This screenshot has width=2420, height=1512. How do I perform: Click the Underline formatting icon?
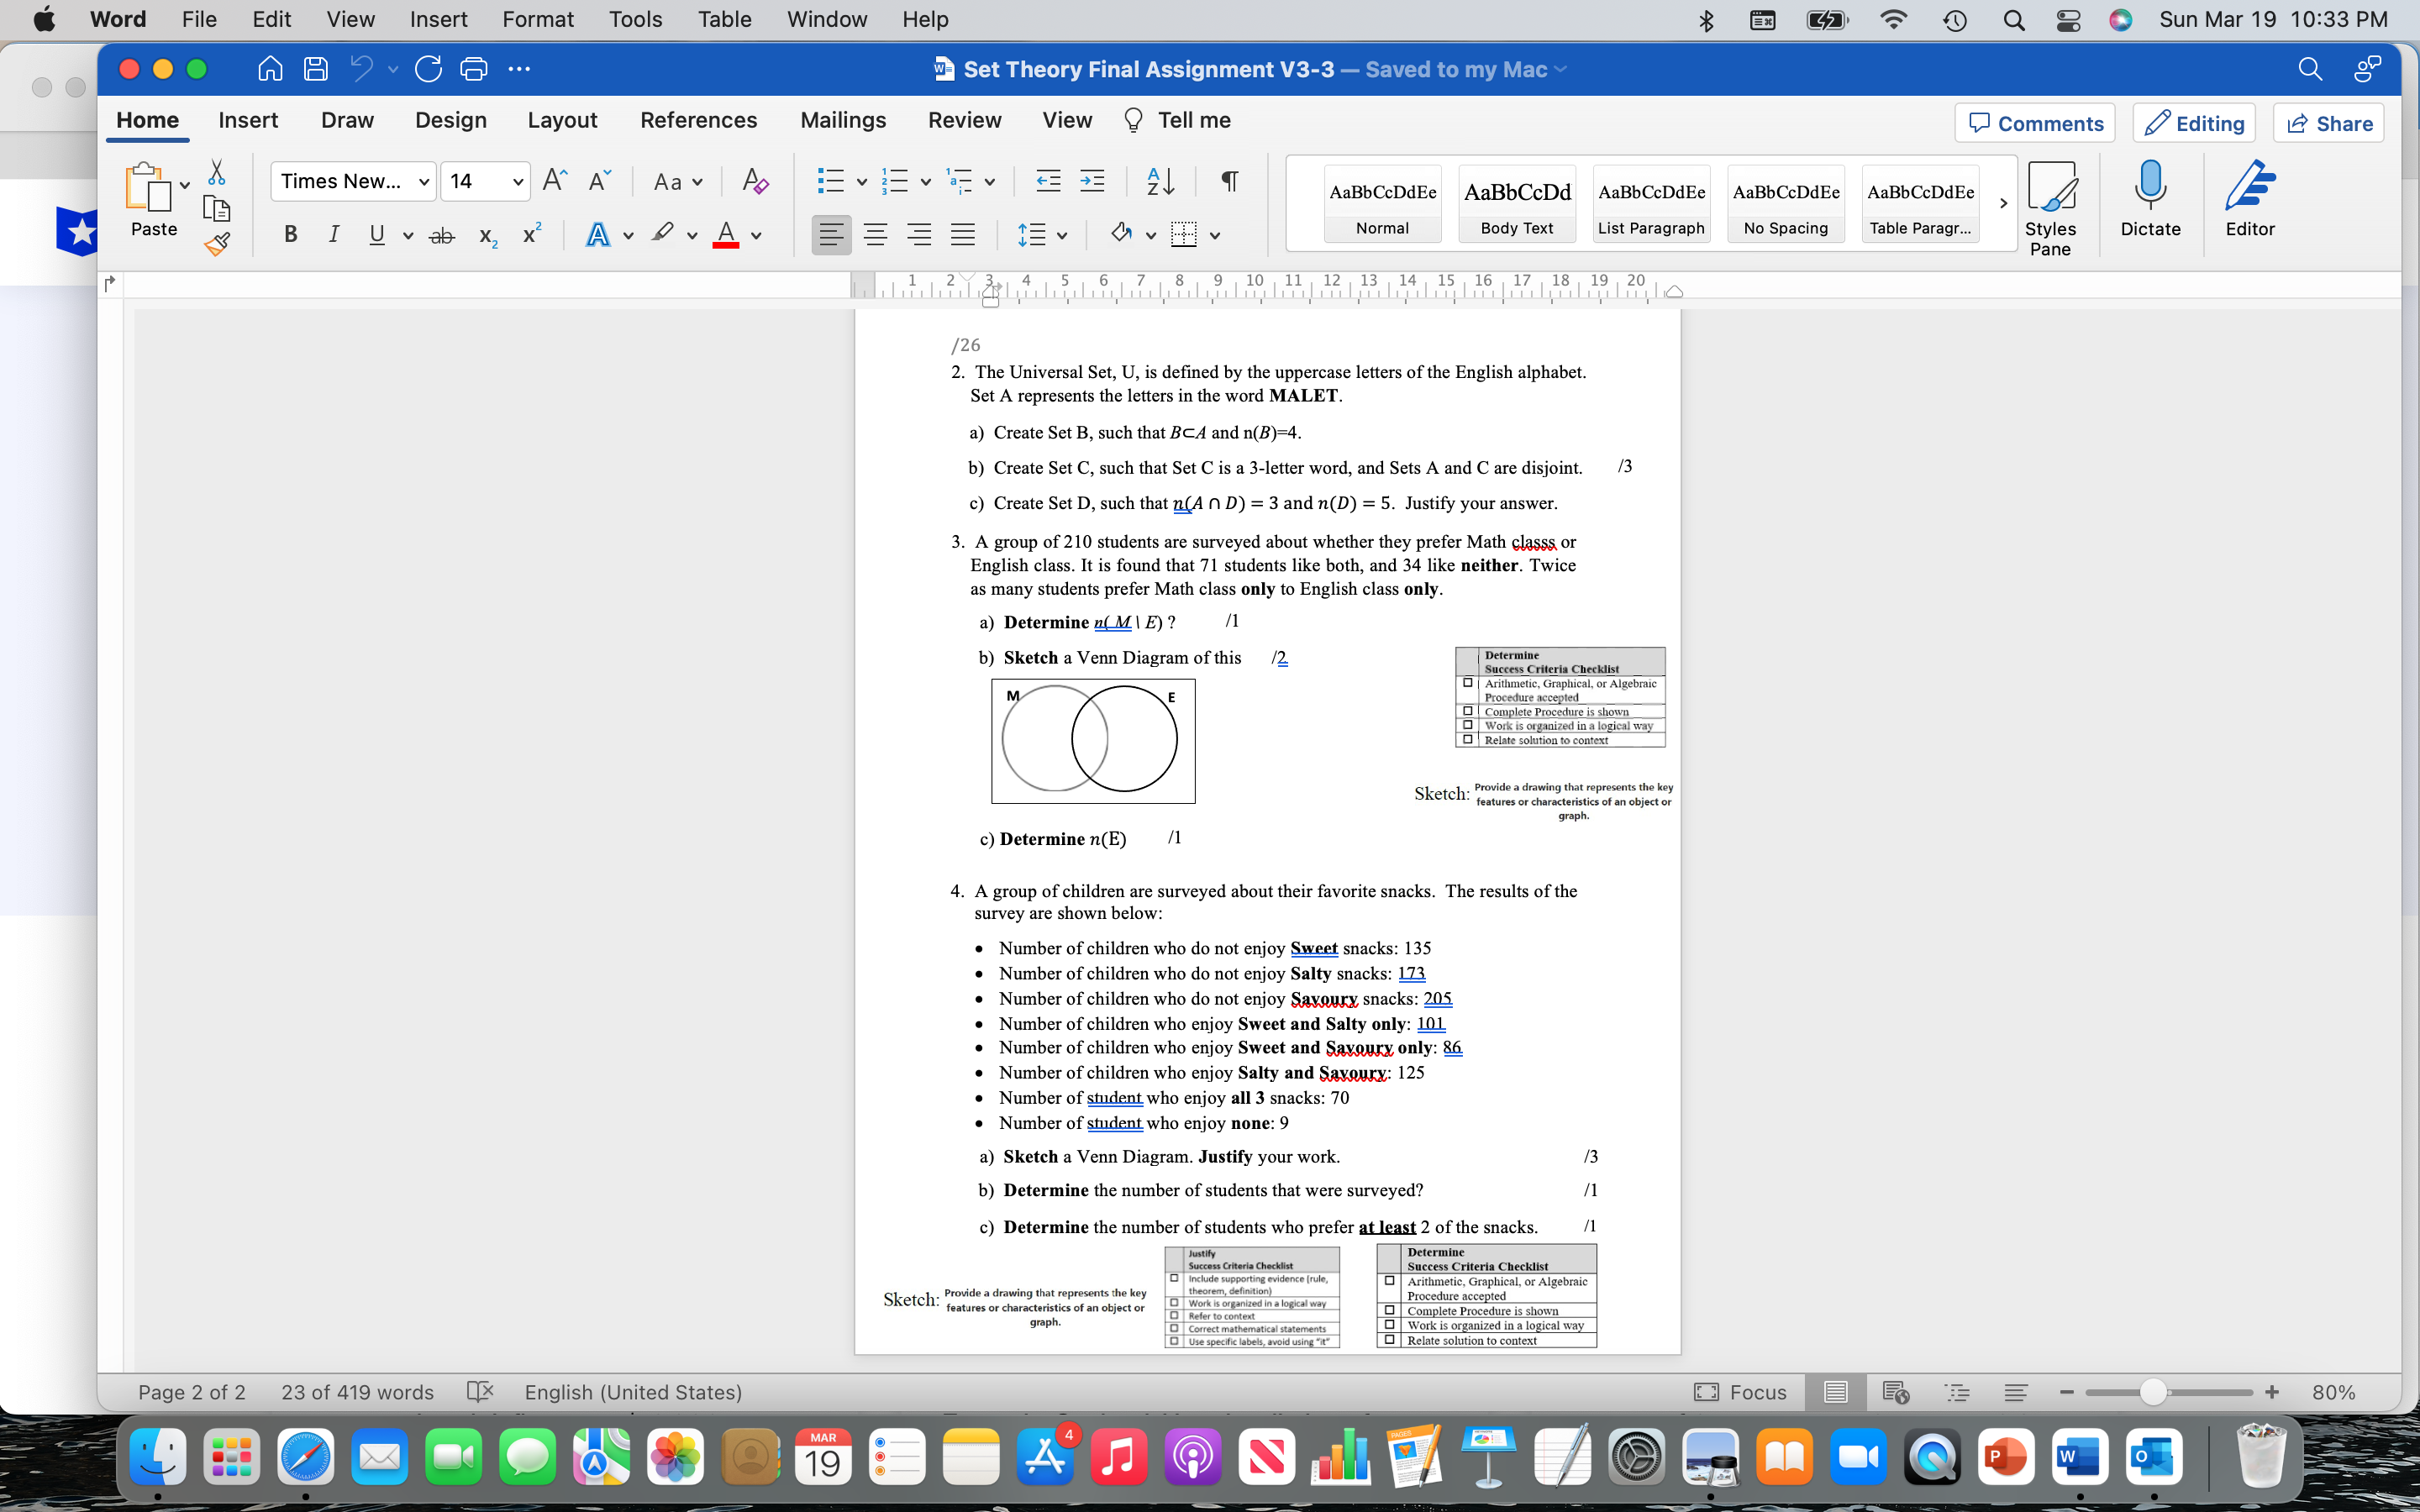(x=378, y=232)
